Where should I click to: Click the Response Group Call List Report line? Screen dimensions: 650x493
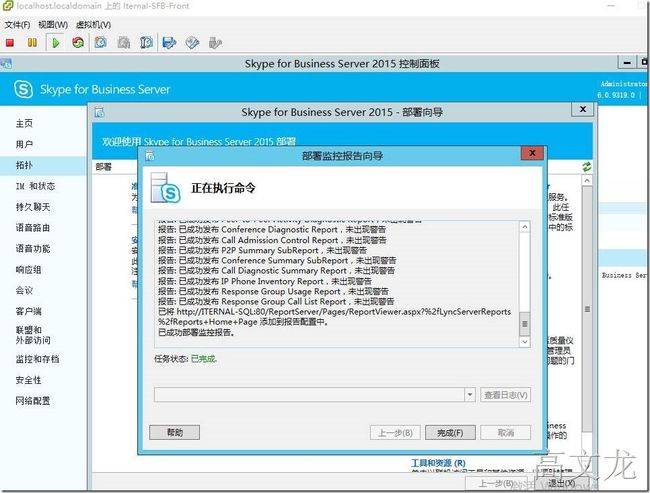[276, 301]
